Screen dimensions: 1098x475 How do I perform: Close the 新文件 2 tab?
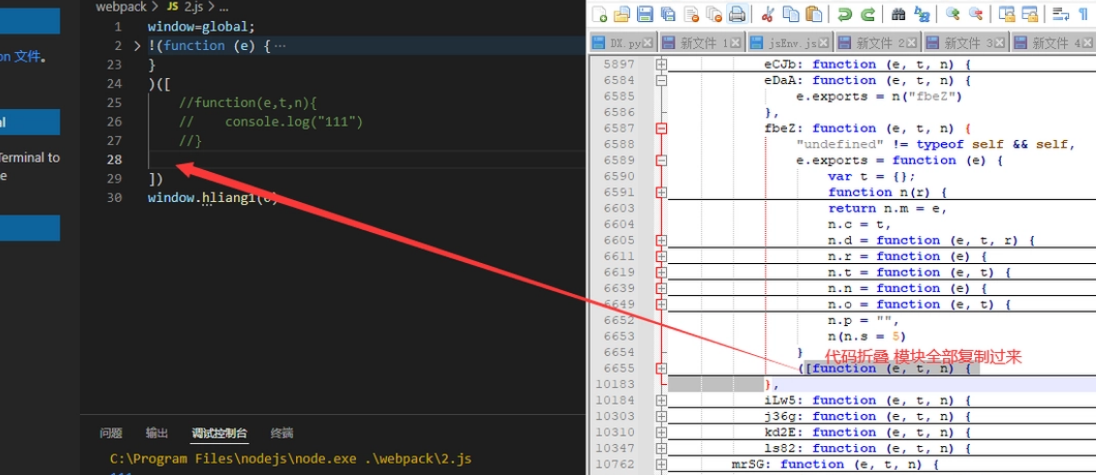click(x=913, y=43)
